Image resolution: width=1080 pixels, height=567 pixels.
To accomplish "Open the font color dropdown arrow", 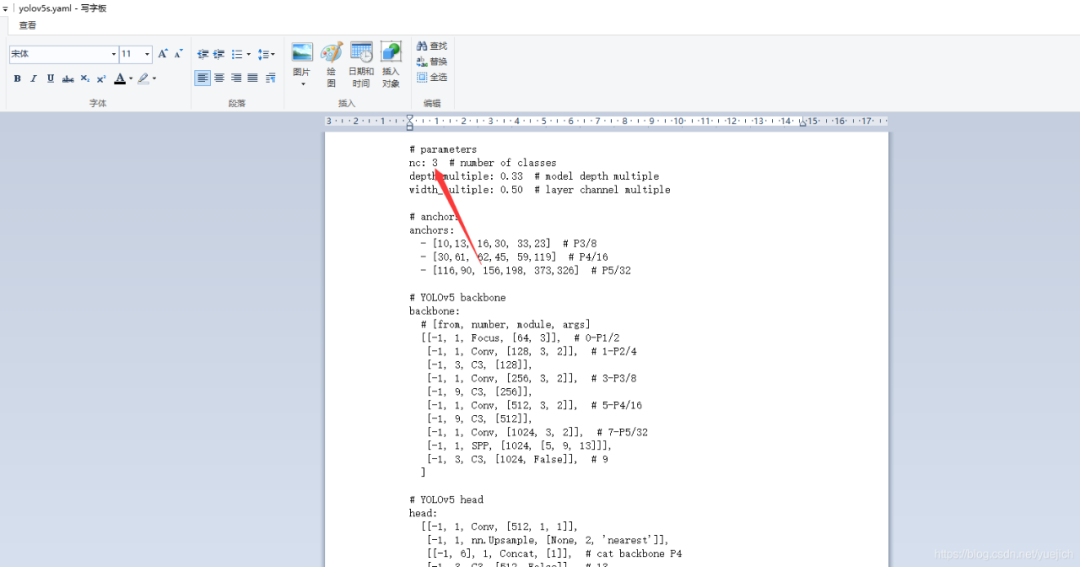I will (x=131, y=79).
